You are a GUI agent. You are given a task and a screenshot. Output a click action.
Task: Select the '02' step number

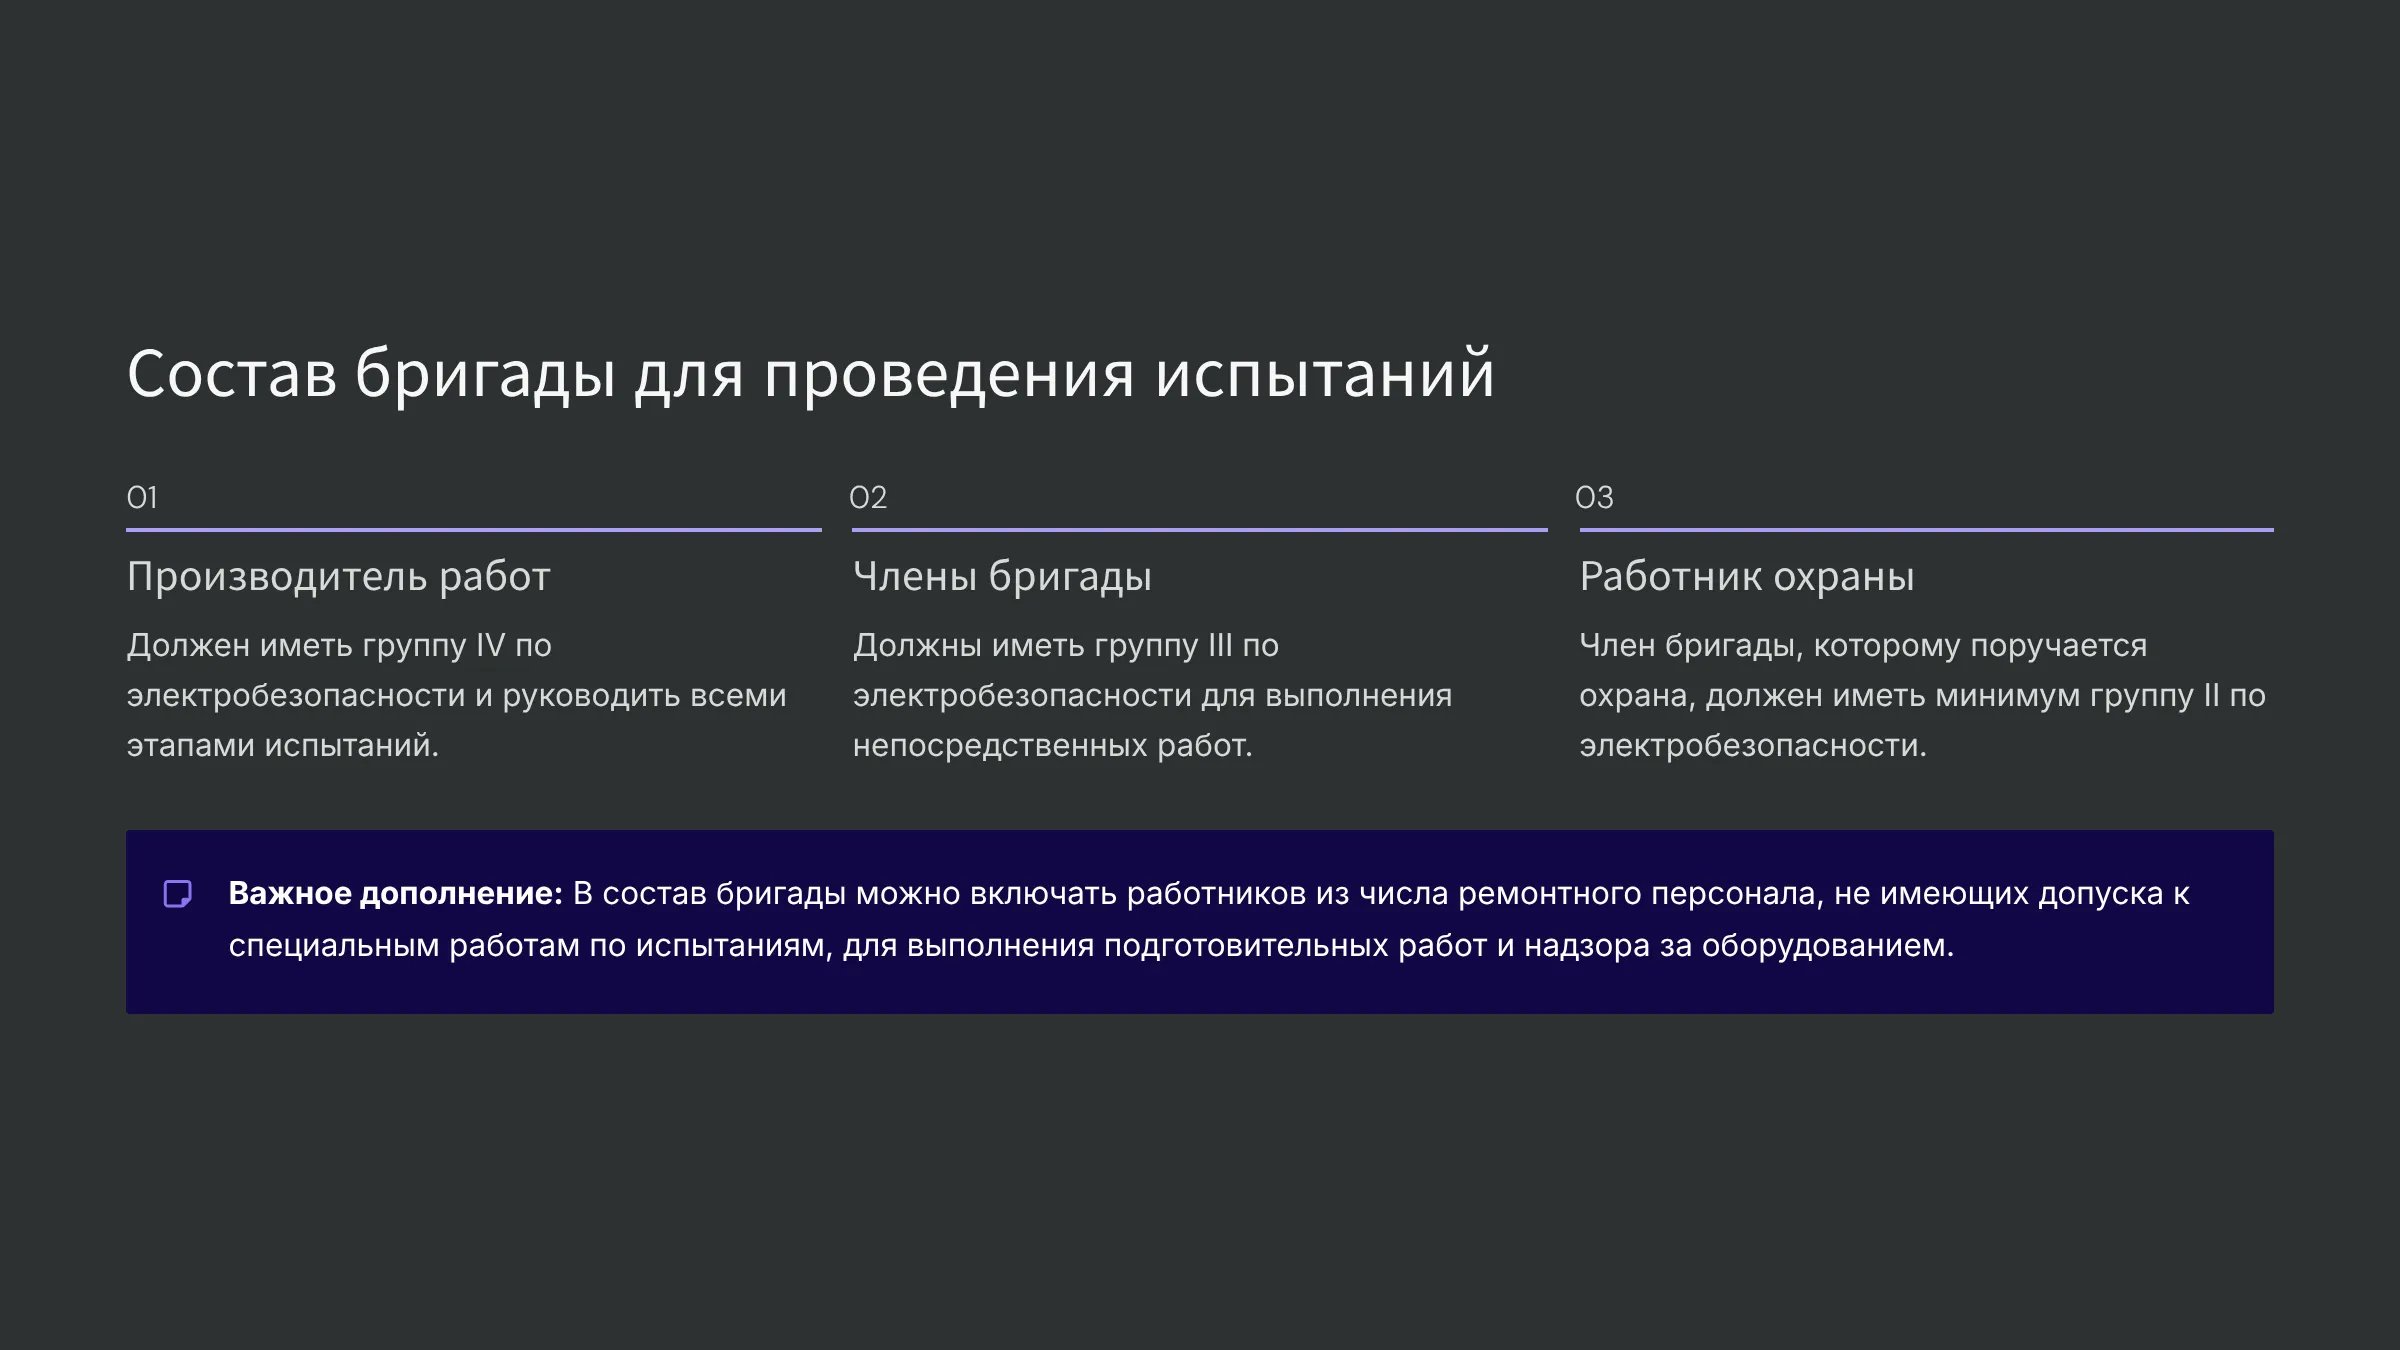point(868,497)
